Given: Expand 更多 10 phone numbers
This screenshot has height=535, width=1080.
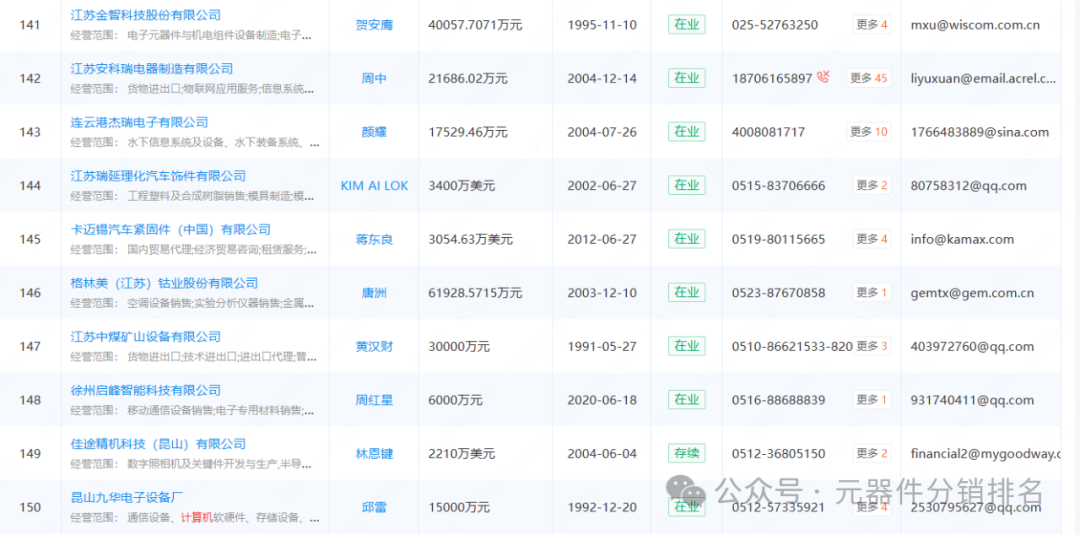Looking at the screenshot, I should point(869,132).
